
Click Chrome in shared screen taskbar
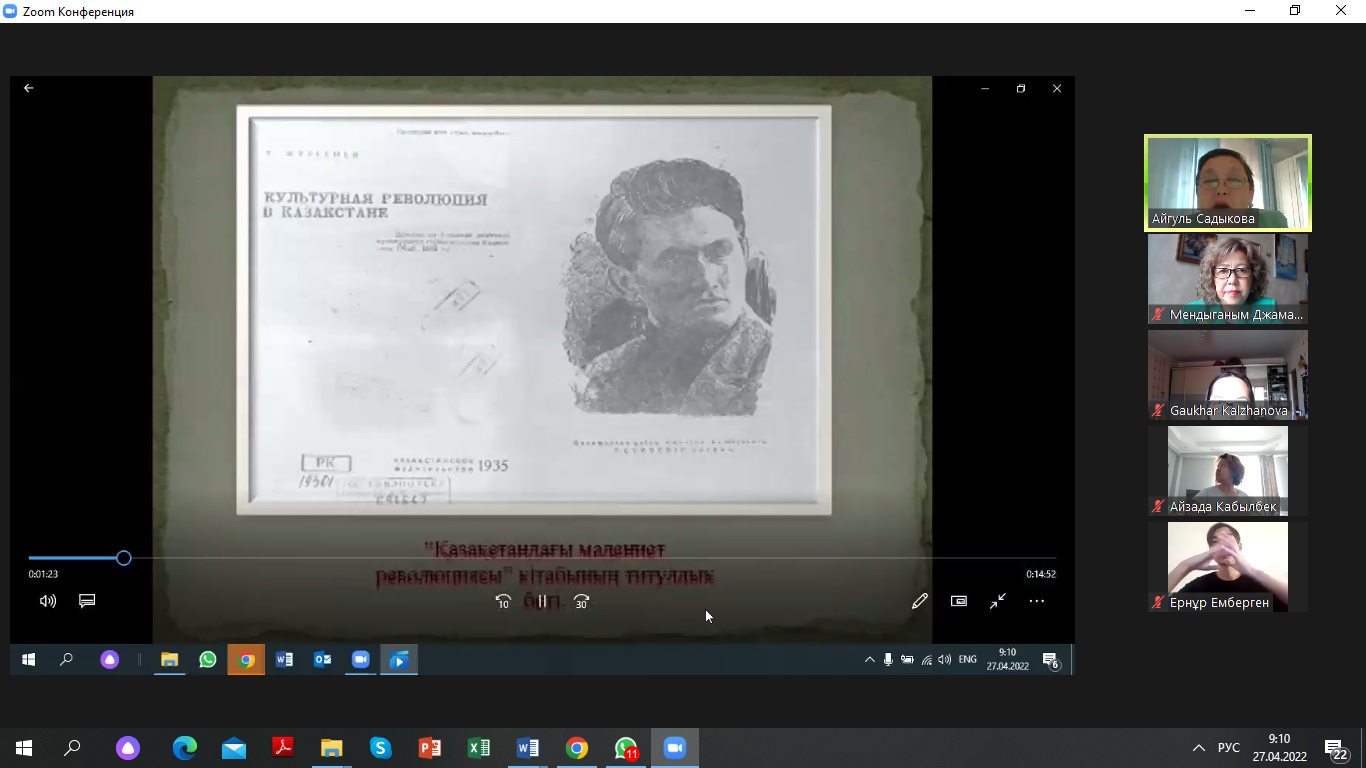[x=246, y=660]
